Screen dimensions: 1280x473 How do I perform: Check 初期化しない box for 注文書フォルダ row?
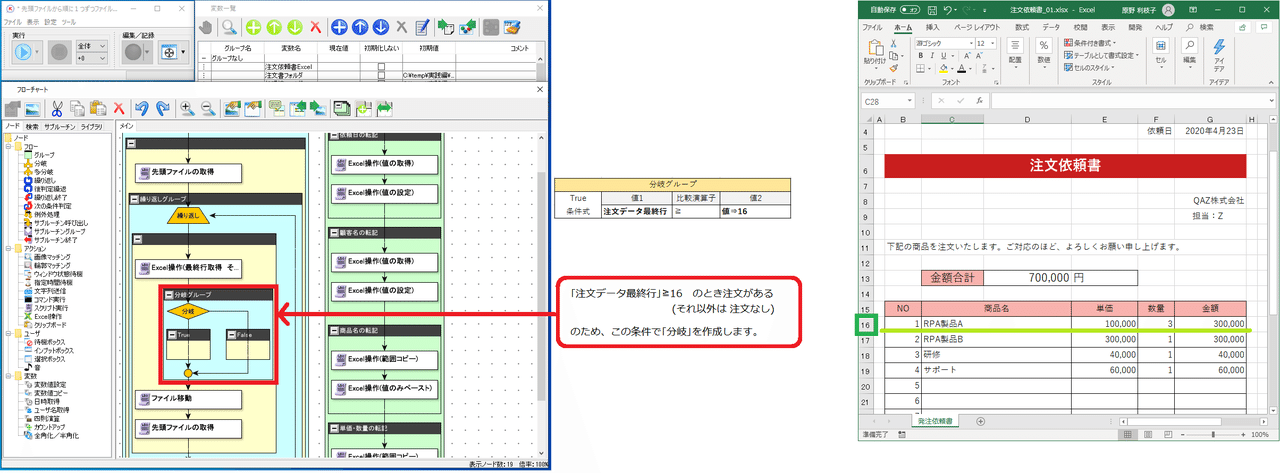click(381, 75)
